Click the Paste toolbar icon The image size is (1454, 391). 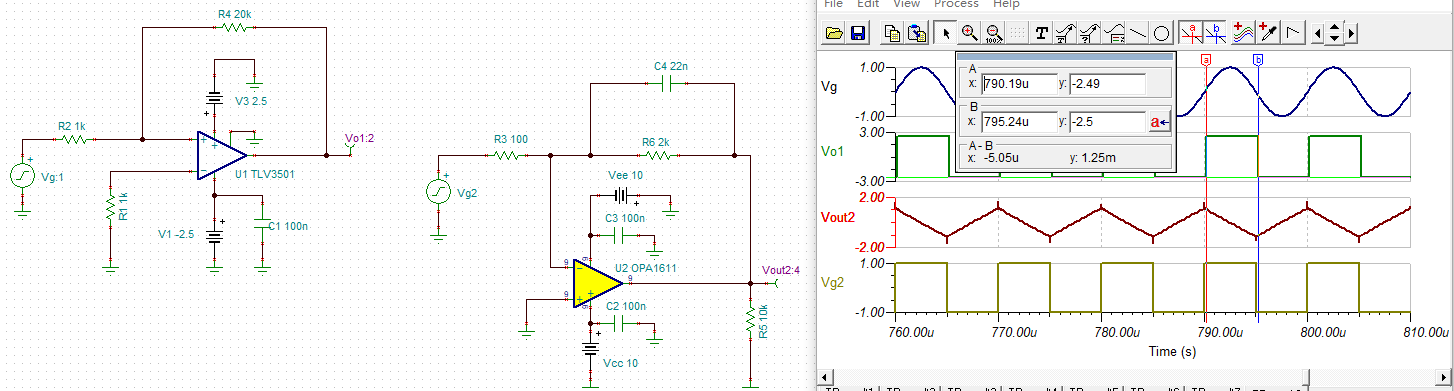point(916,33)
